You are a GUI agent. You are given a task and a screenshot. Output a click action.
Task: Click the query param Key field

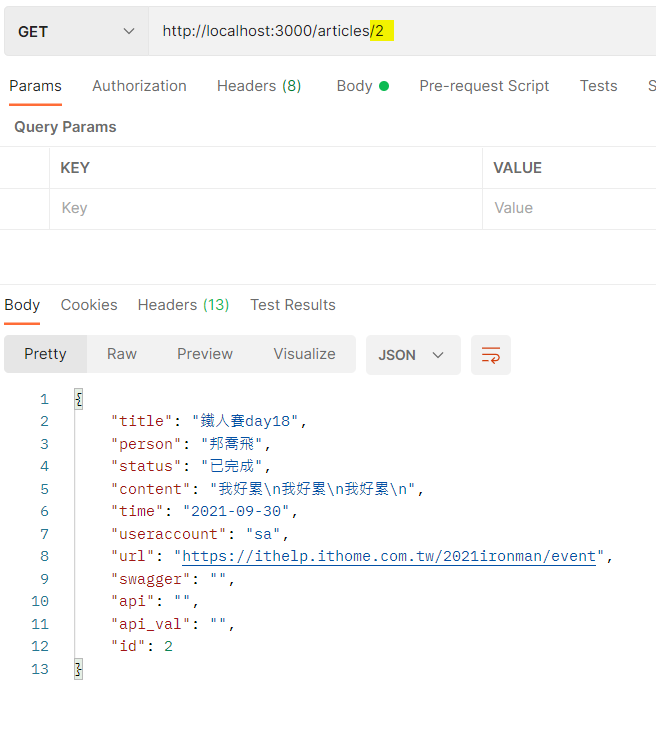(x=265, y=208)
